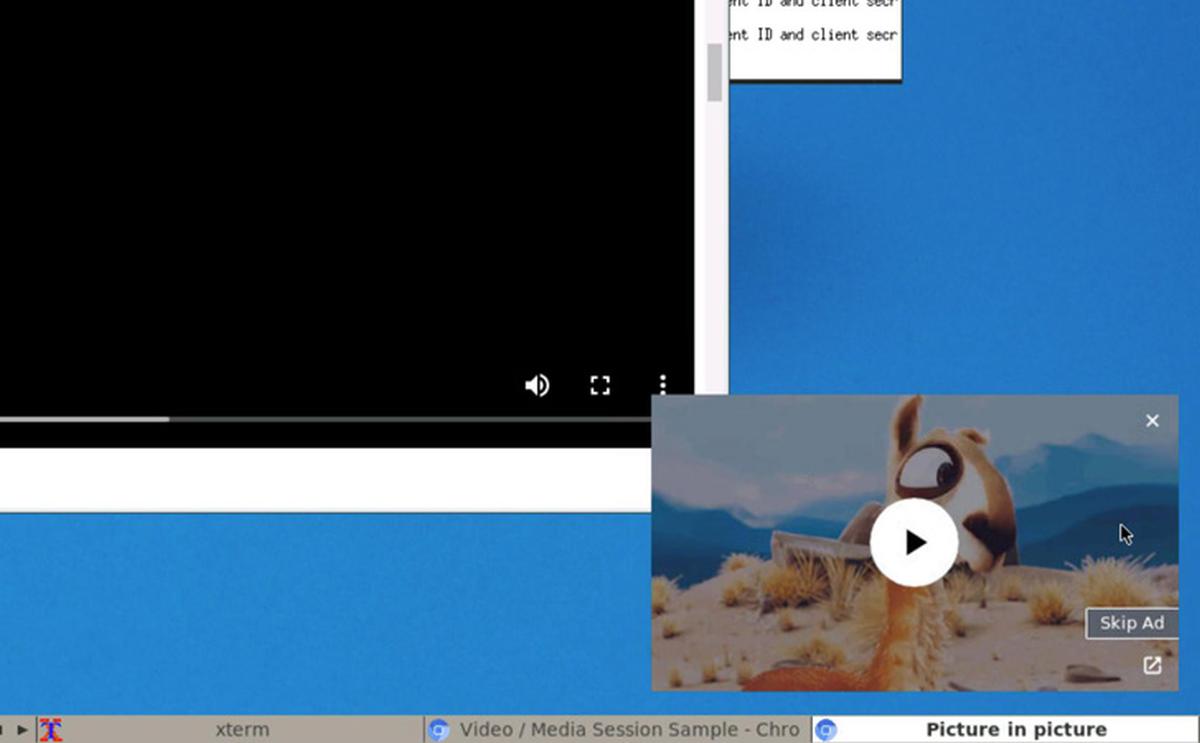This screenshot has width=1200, height=743.
Task: Click Chrome icon beside Video / Media Session
Action: [x=439, y=730]
